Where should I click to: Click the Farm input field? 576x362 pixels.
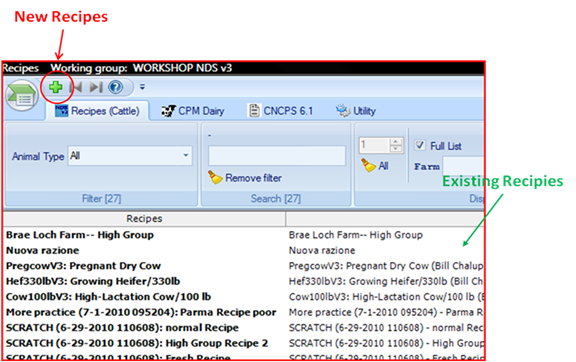point(464,166)
